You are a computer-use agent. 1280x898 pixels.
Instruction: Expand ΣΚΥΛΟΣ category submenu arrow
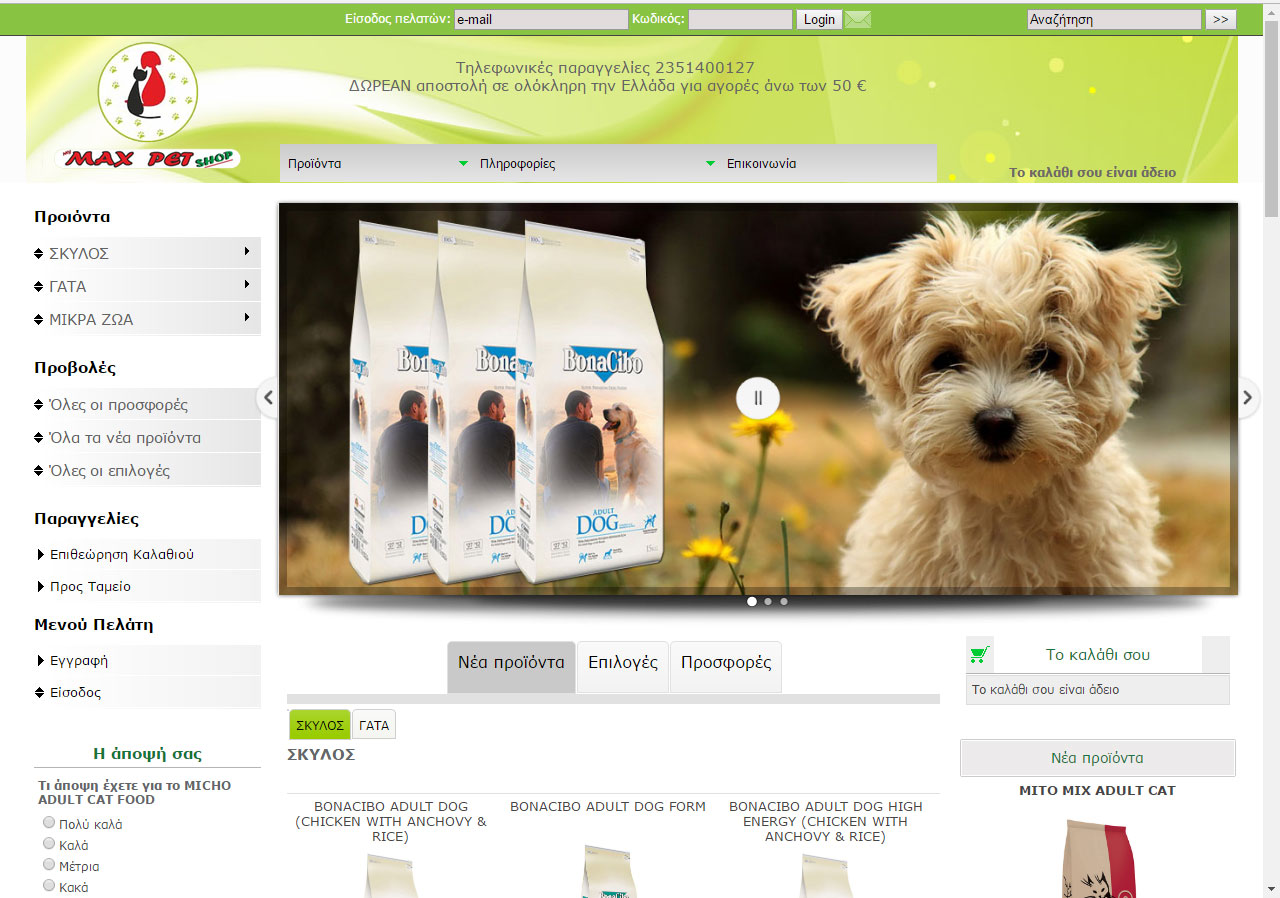click(x=246, y=252)
